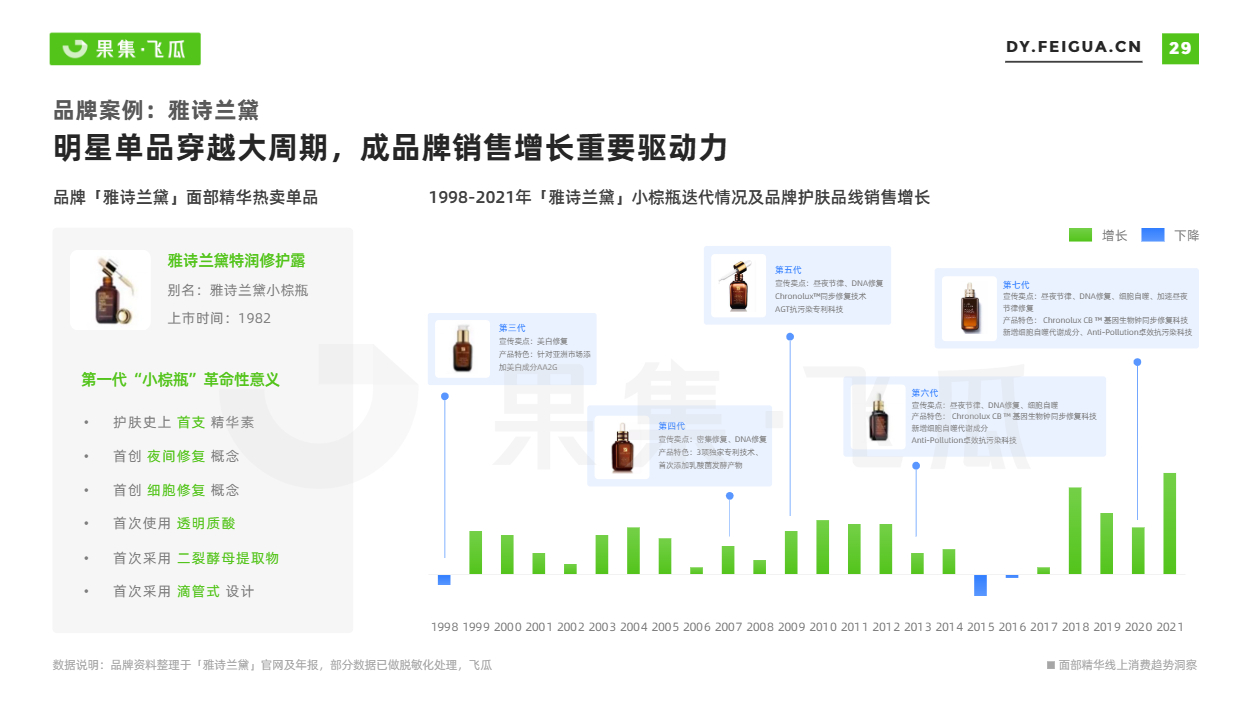Click the 第六代 generation title

[x=925, y=393]
